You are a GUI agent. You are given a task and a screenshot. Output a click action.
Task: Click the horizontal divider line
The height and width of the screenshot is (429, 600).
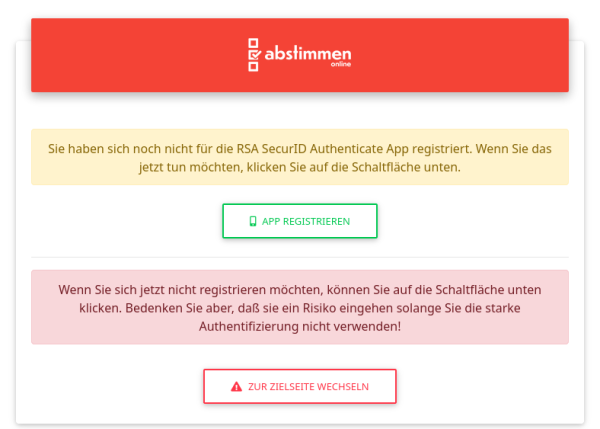[x=300, y=257]
